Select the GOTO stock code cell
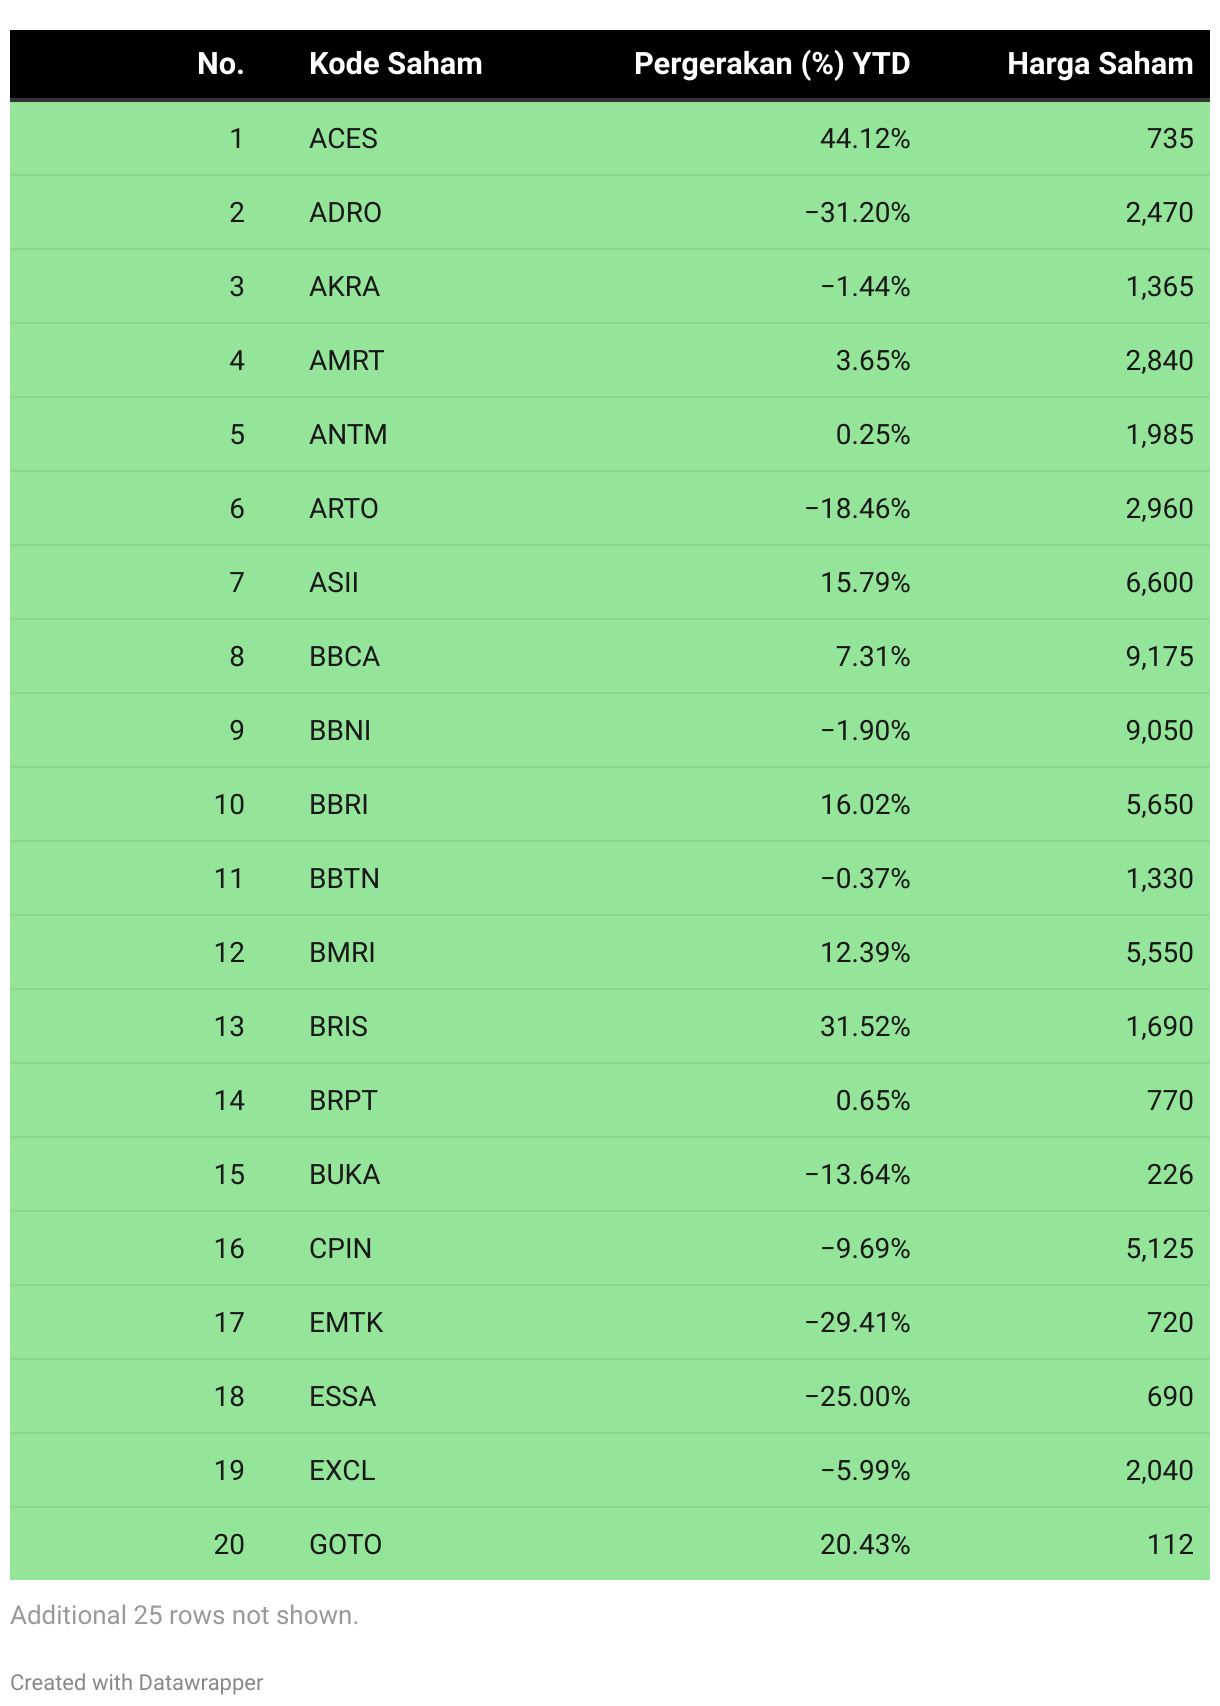1220x1706 pixels. 345,1544
